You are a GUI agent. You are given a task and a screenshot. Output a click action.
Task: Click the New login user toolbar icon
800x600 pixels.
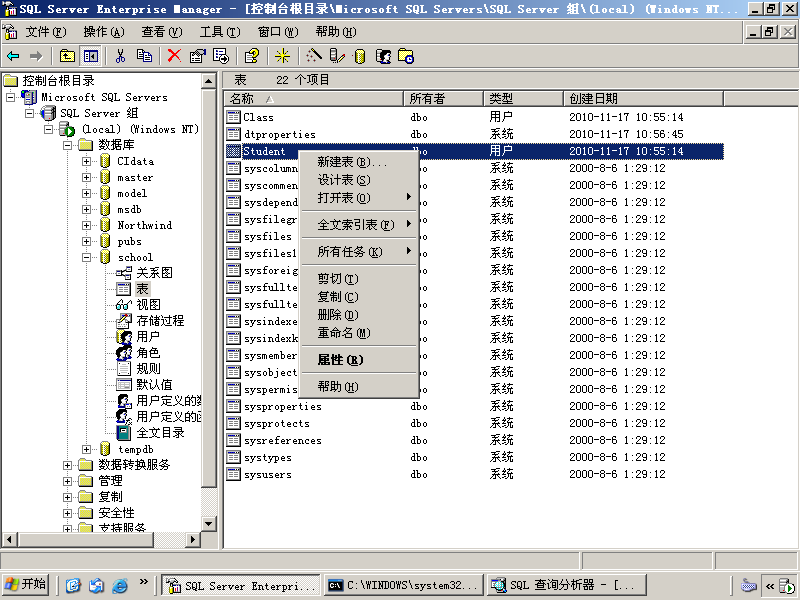point(383,56)
